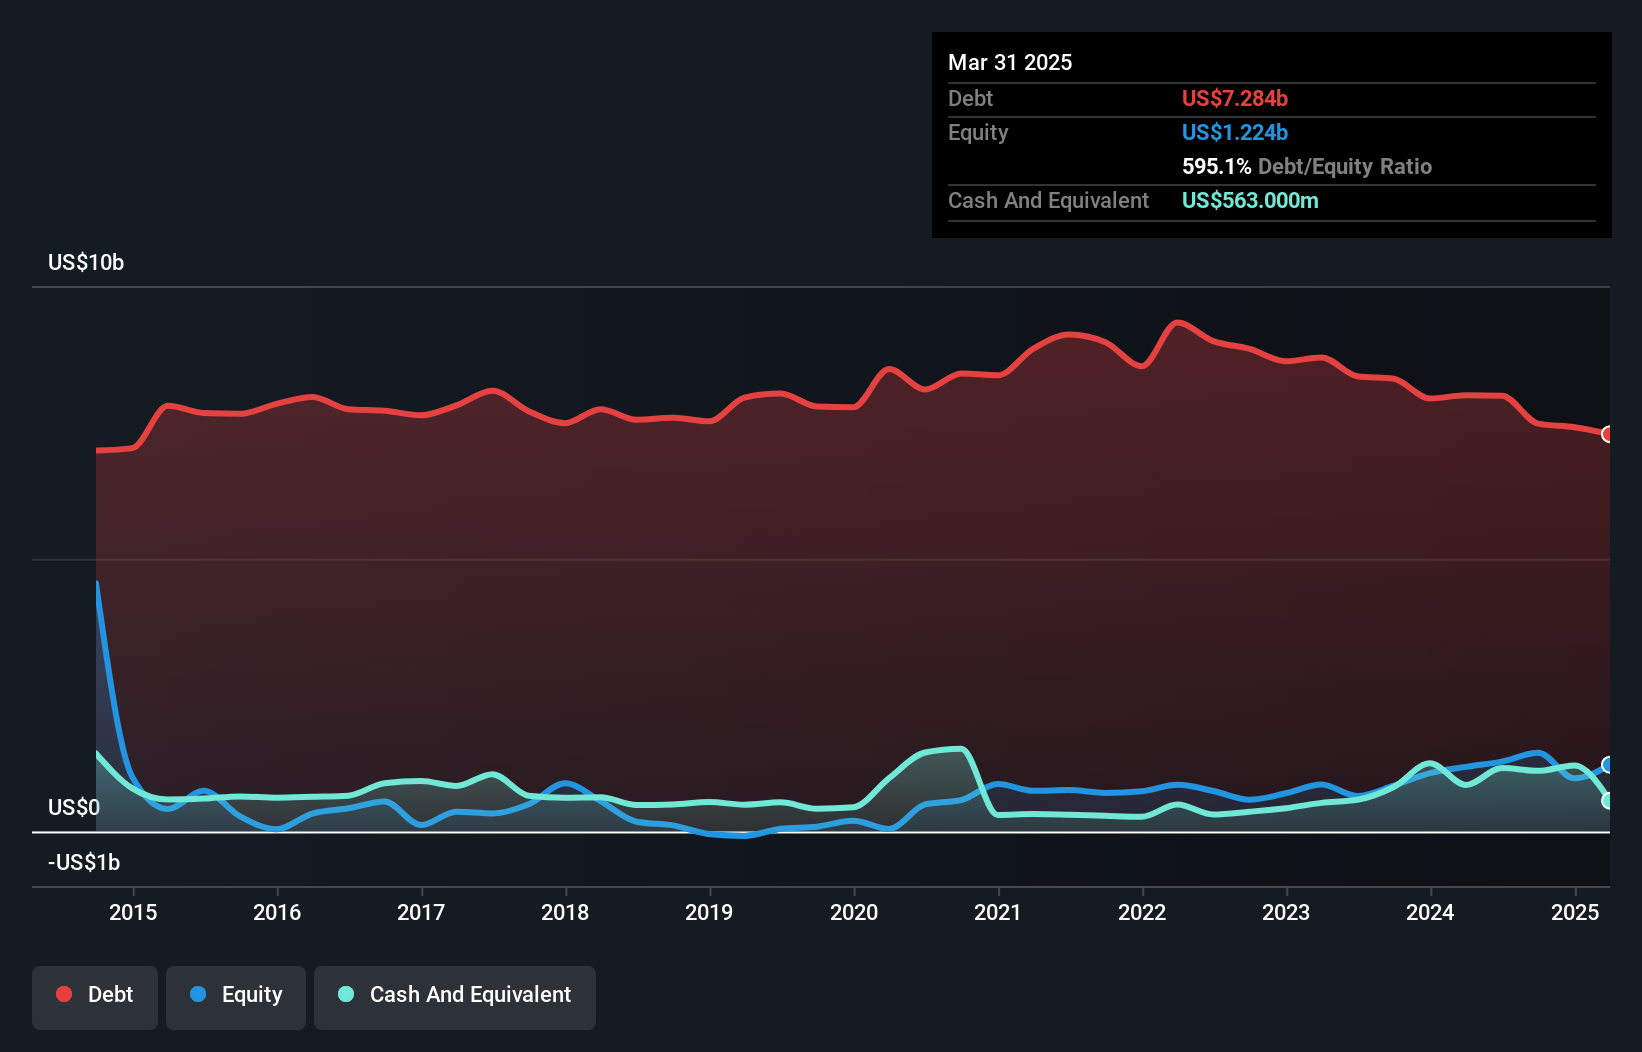Click the US$1.224b equity value
Viewport: 1642px width, 1052px height.
click(1235, 132)
